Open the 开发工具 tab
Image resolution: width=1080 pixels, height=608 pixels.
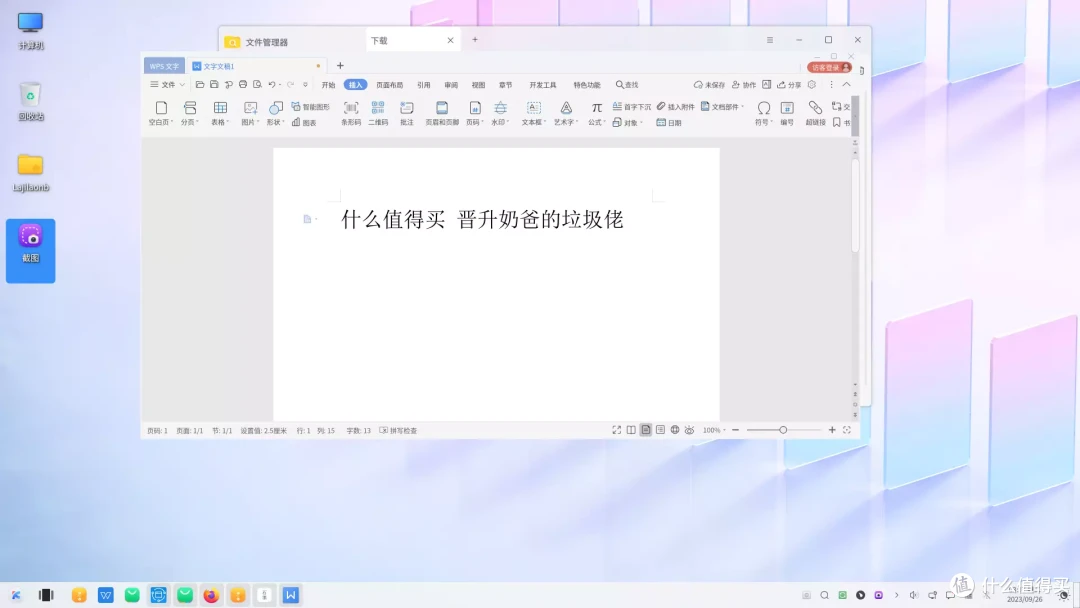(543, 85)
